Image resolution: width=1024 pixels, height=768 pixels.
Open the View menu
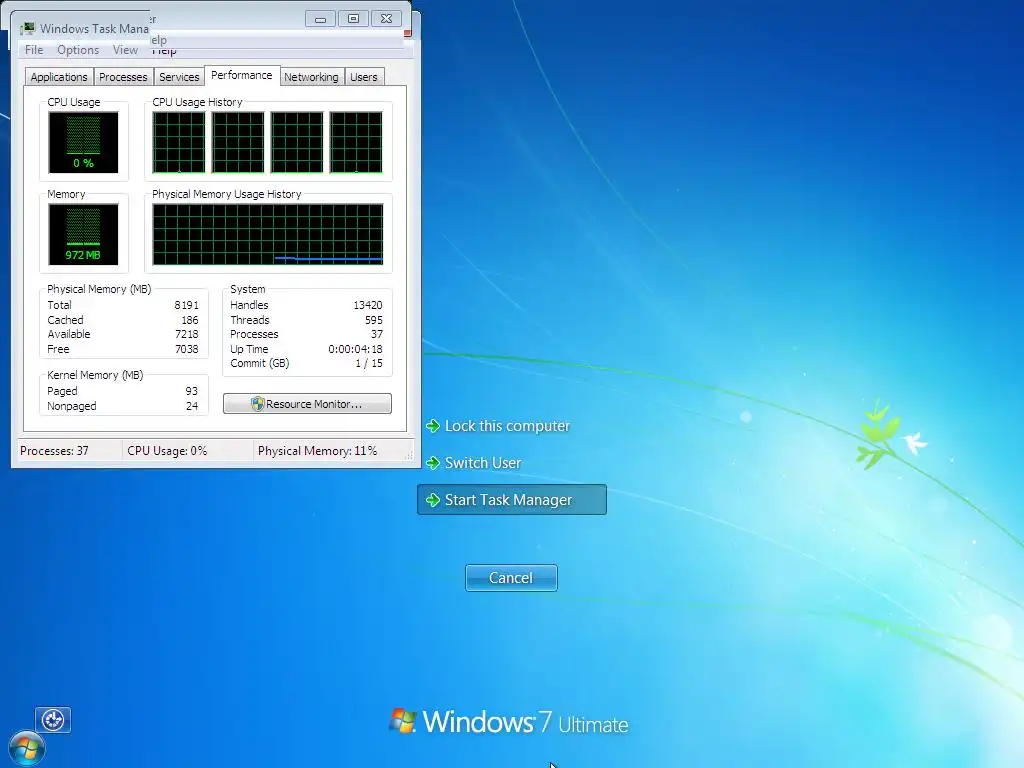coord(125,50)
